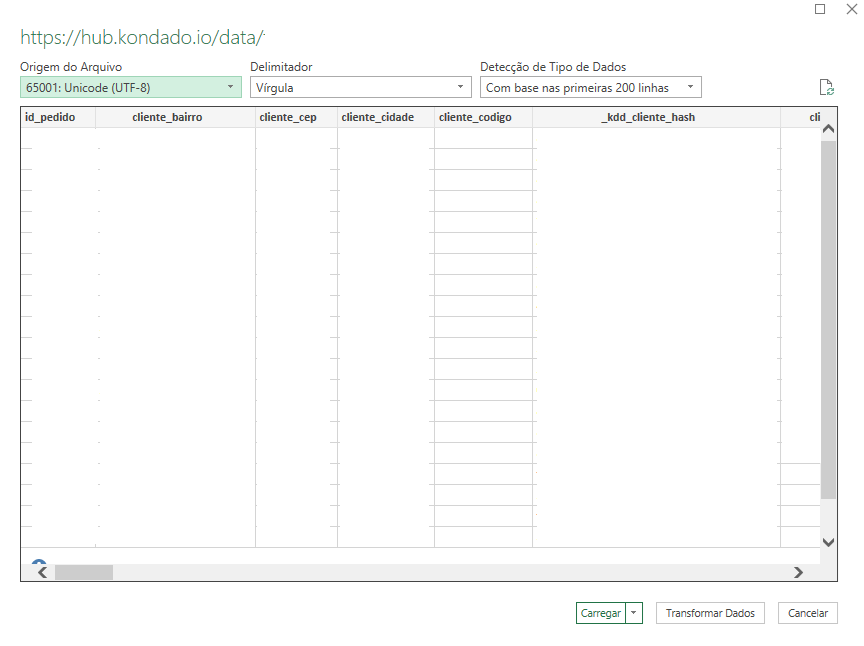Expand the Carregar split-button arrow
Screen dimensions: 864x646
click(633, 613)
